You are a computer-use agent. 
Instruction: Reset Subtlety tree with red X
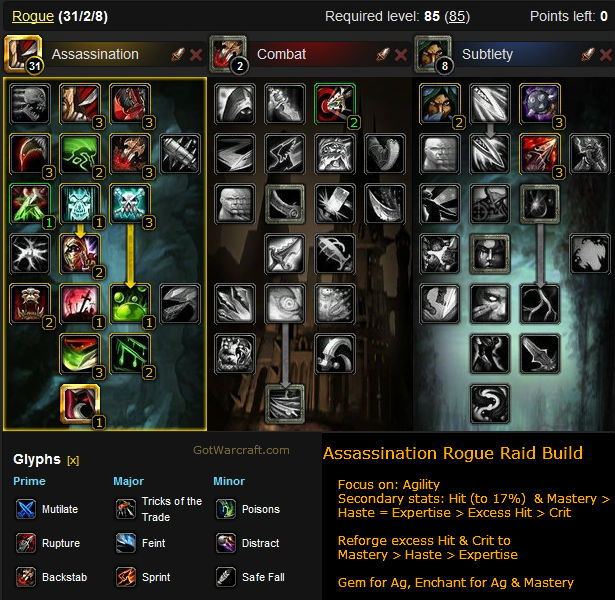pyautogui.click(x=606, y=55)
